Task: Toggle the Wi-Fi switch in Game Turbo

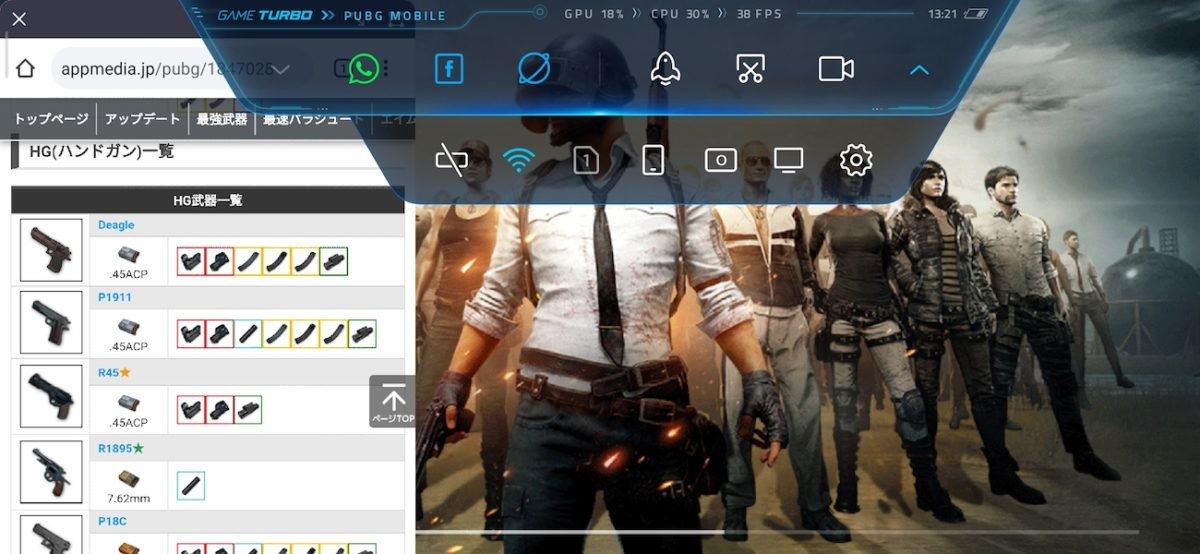Action: coord(518,160)
